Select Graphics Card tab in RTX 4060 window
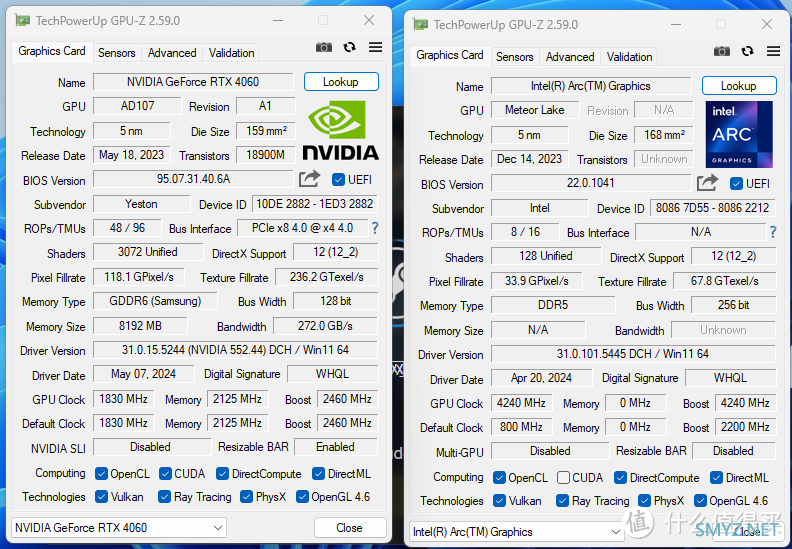792x549 pixels. click(x=52, y=51)
